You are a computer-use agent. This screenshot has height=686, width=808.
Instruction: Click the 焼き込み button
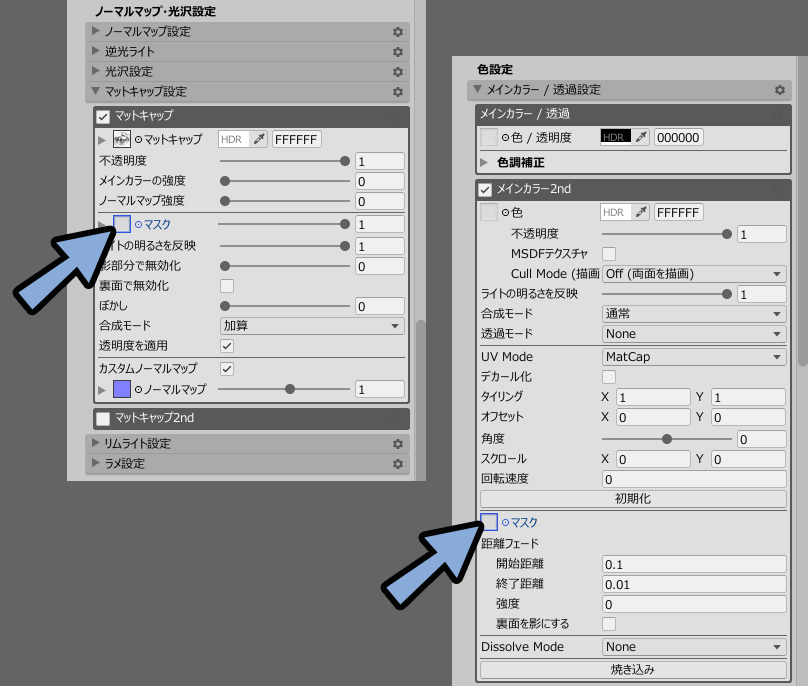[x=633, y=669]
